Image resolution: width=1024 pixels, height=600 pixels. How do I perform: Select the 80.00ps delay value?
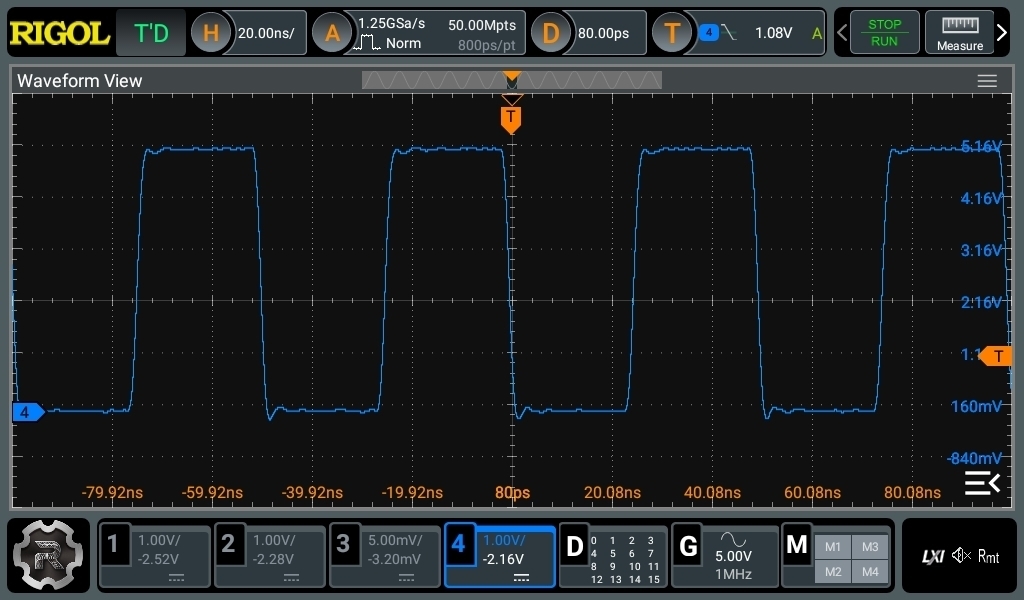pos(603,33)
